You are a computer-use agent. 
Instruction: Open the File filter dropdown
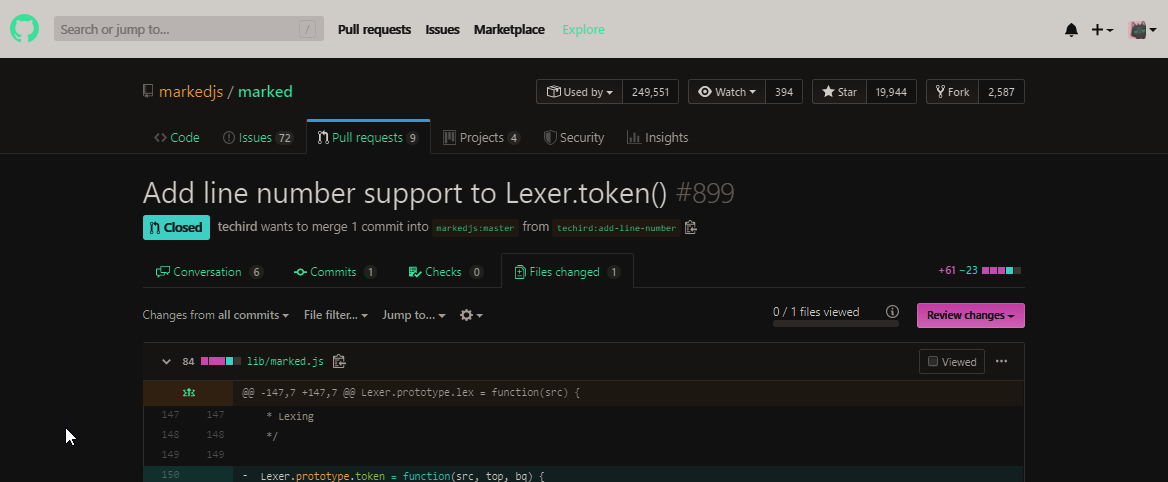tap(335, 315)
